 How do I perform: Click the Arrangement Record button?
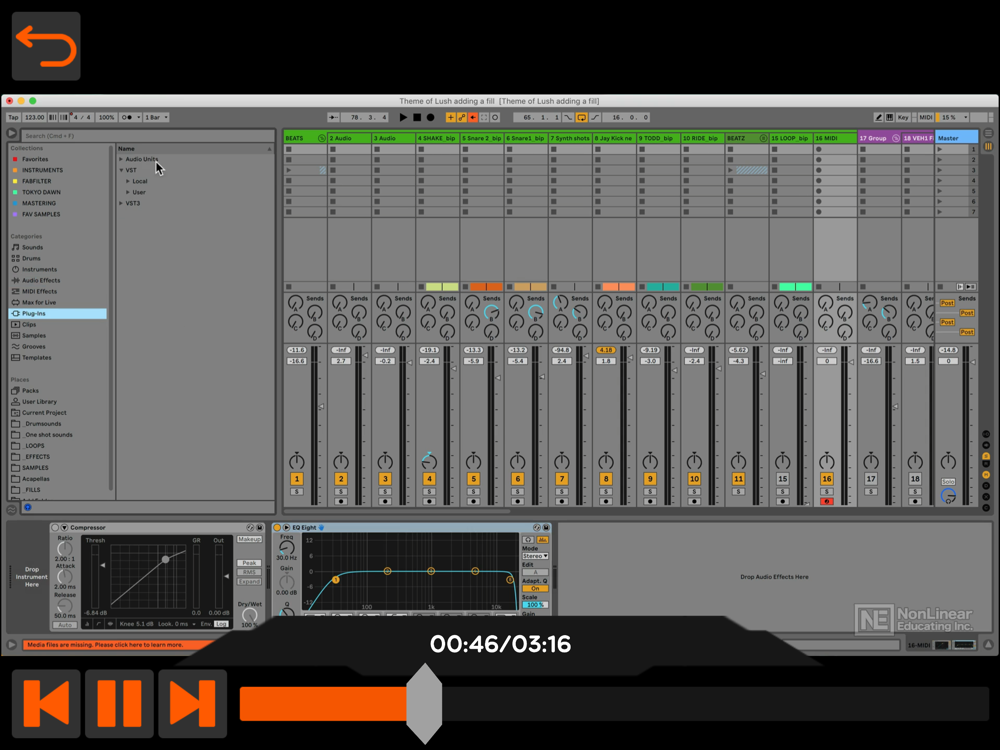pyautogui.click(x=430, y=117)
